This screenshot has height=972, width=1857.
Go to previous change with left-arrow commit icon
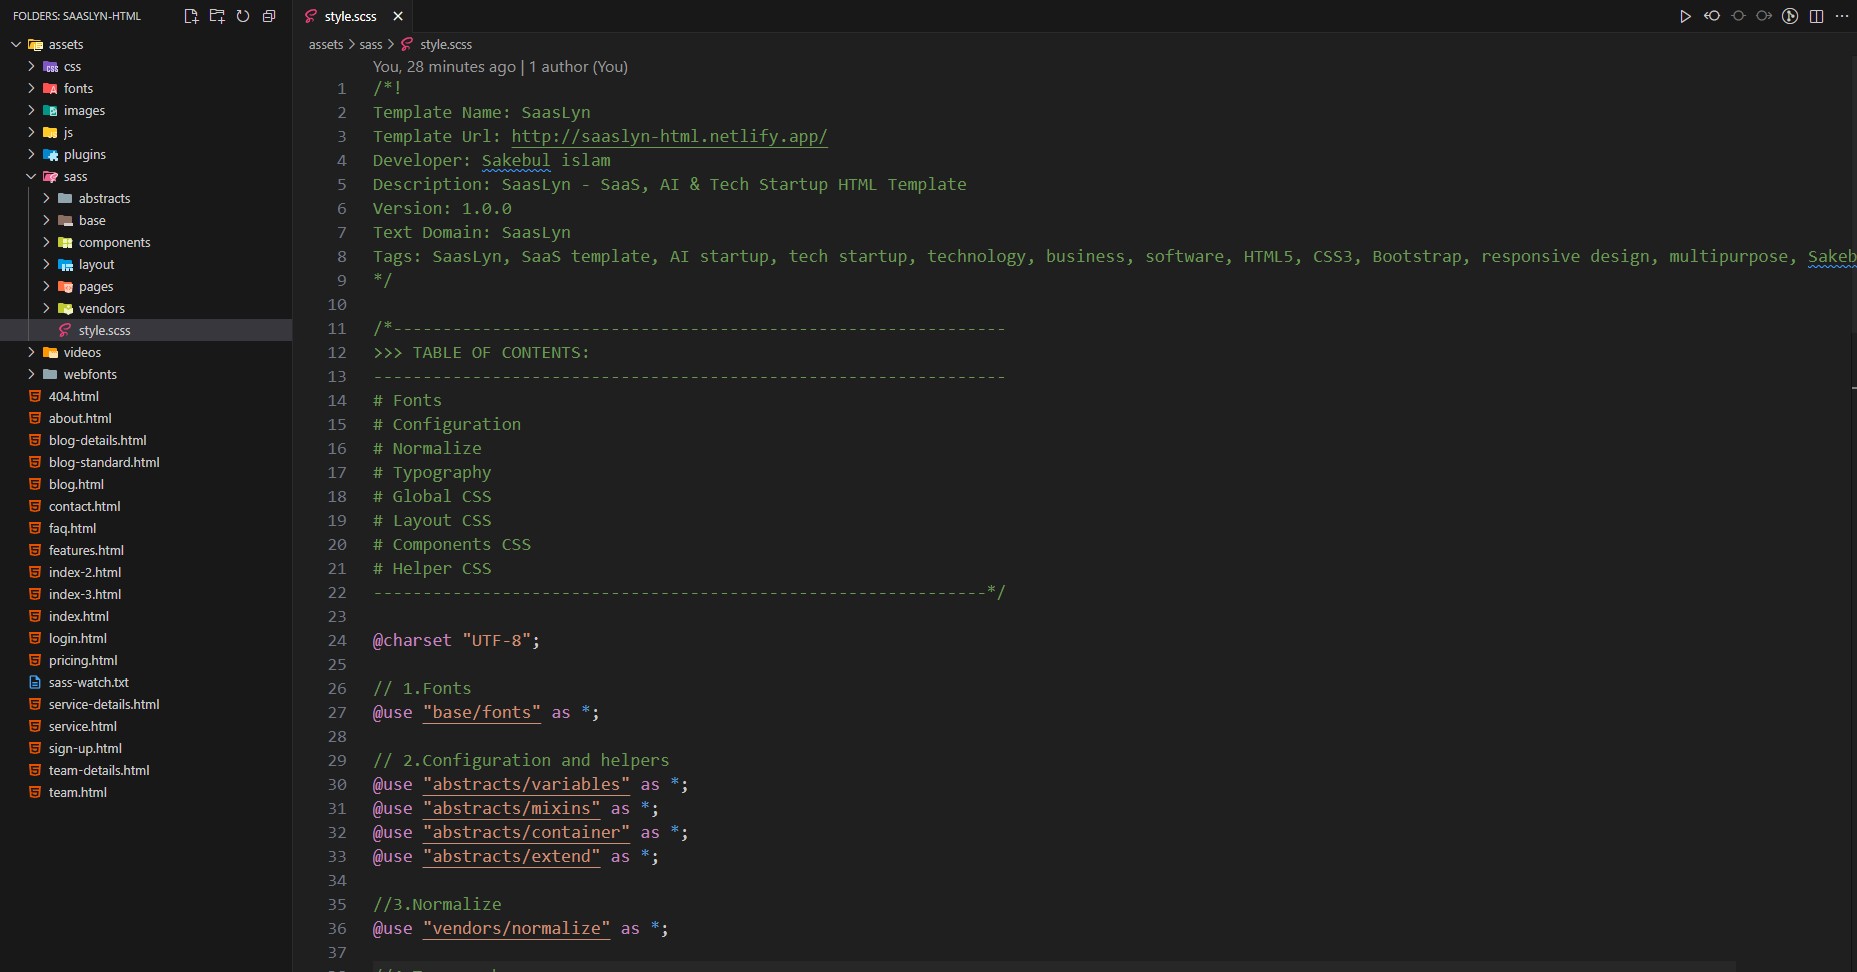pyautogui.click(x=1712, y=16)
